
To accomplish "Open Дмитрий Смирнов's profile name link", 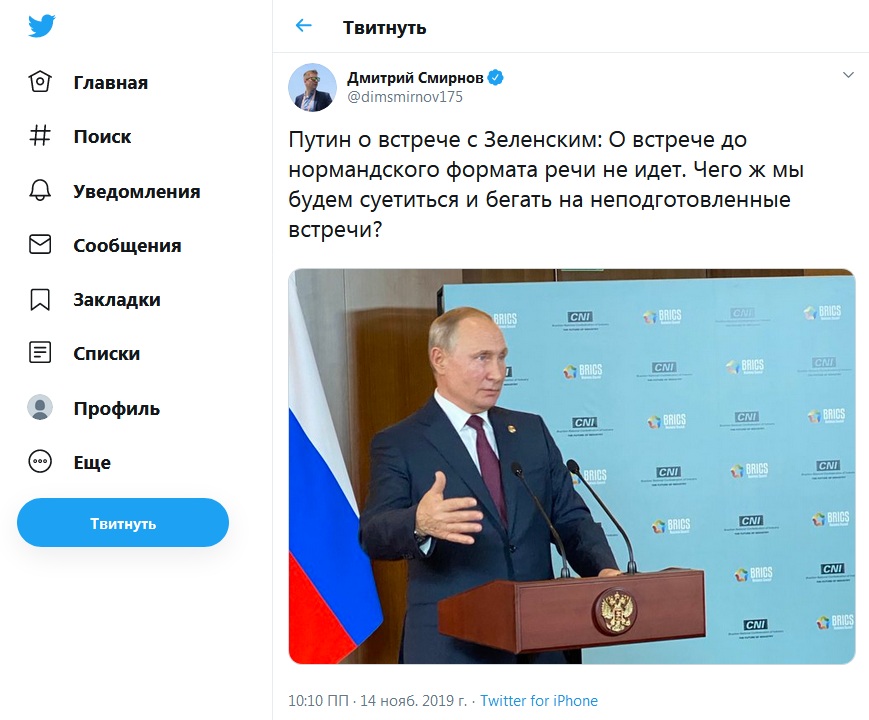I will click(414, 77).
